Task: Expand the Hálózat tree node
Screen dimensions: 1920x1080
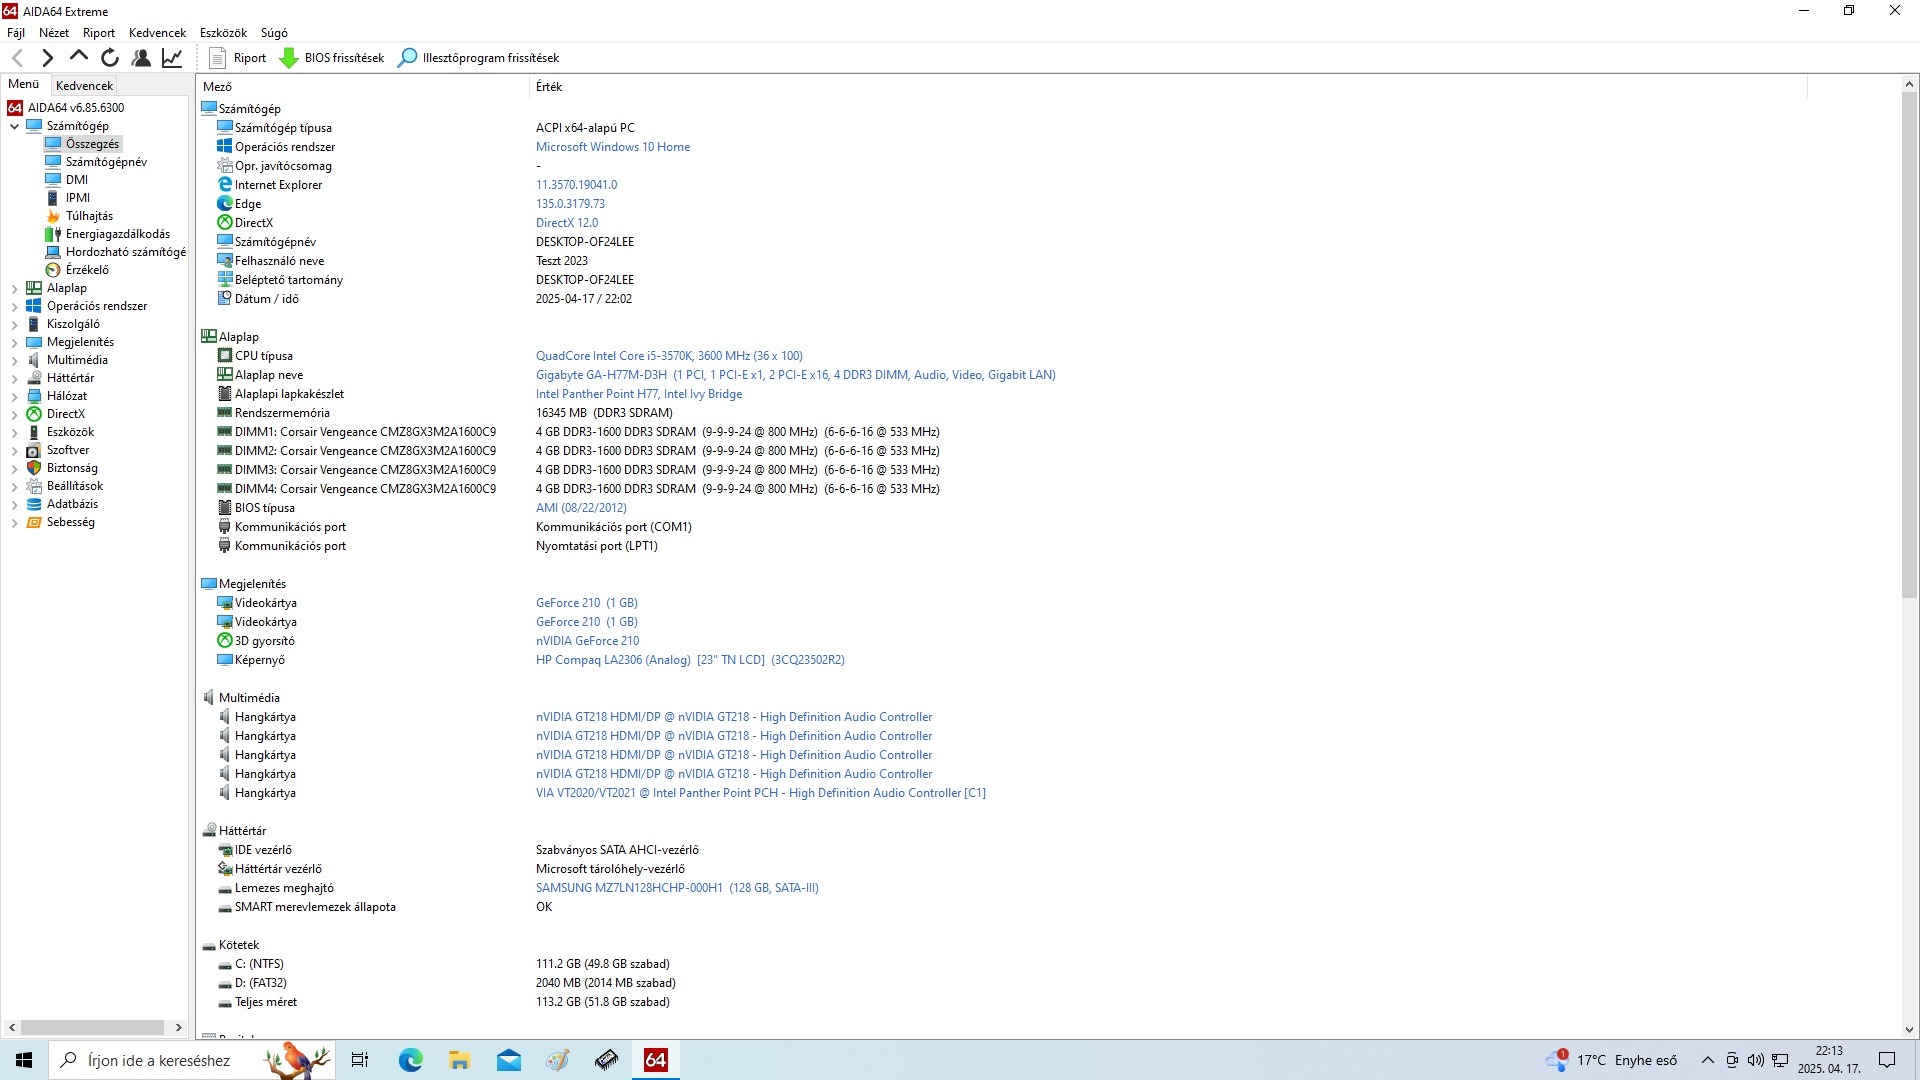Action: 14,396
